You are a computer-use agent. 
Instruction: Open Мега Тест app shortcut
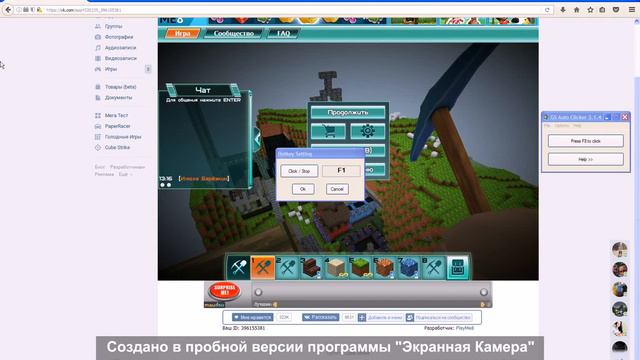coord(116,116)
